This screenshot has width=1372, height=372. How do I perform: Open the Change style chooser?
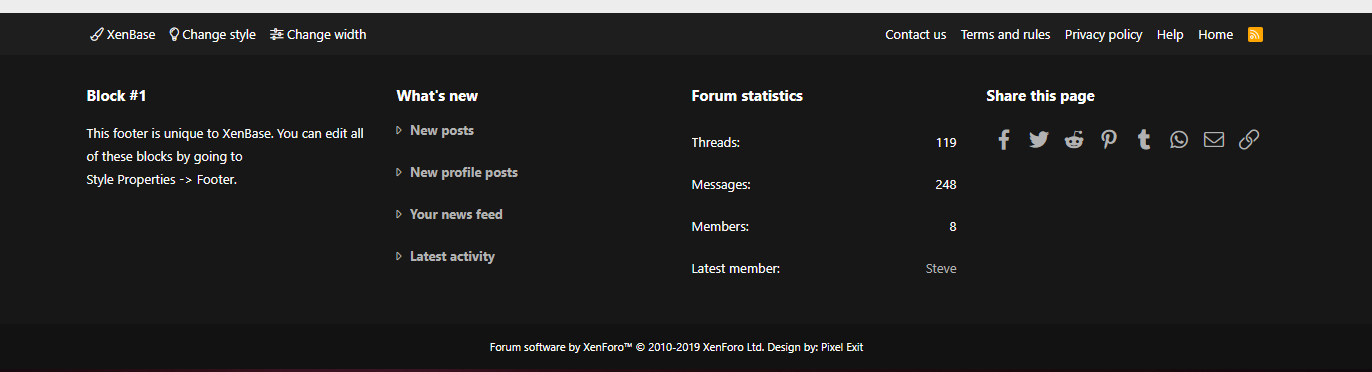click(212, 34)
